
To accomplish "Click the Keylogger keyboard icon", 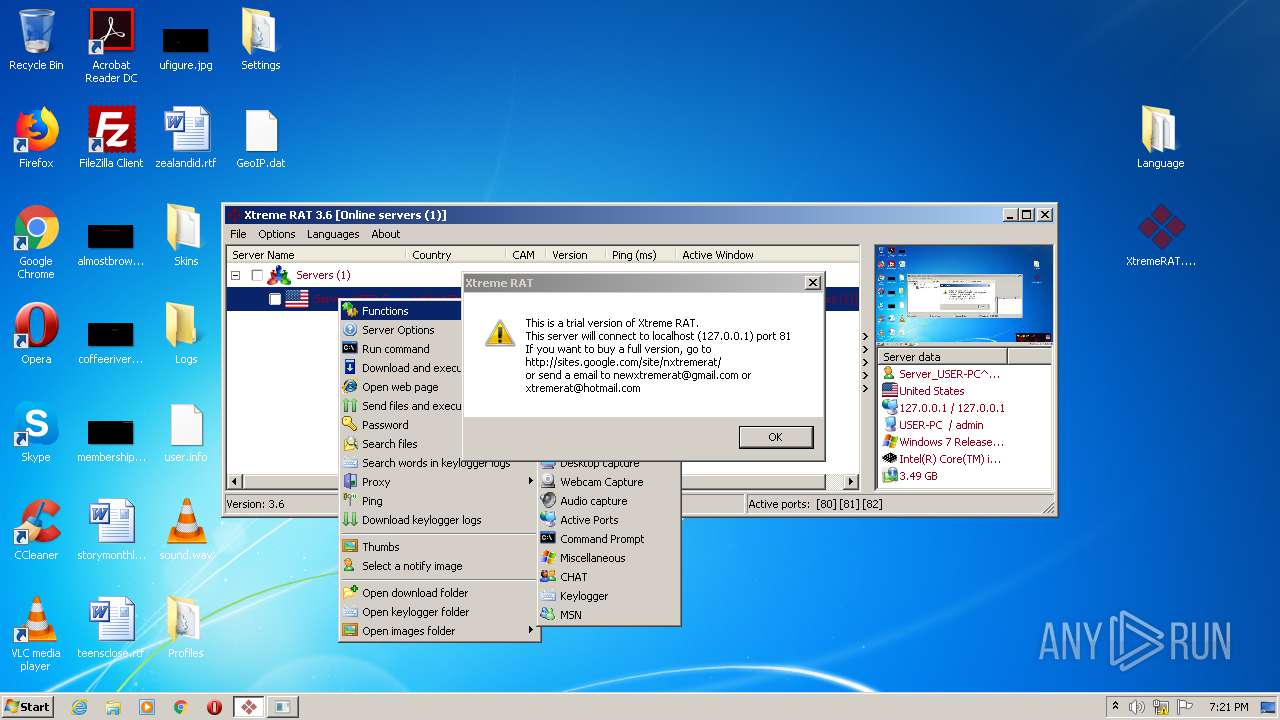I will (x=548, y=596).
